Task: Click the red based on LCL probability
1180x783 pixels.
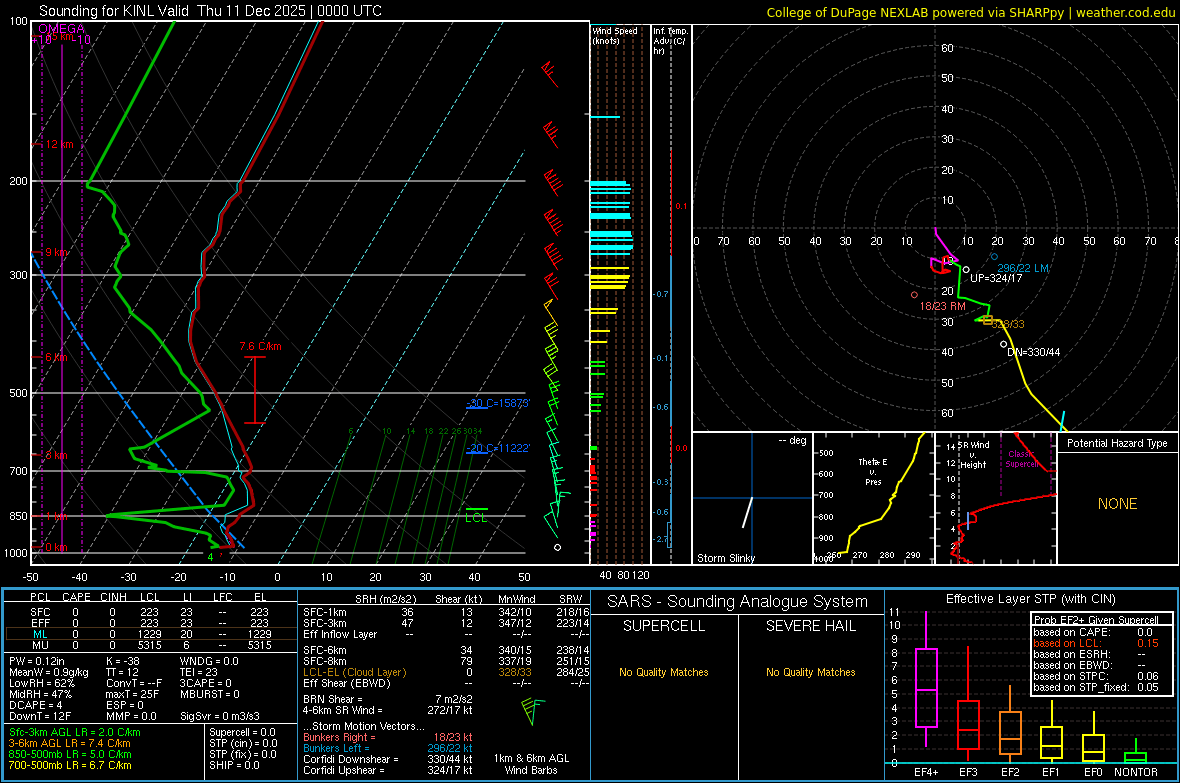Action: [x=1096, y=643]
